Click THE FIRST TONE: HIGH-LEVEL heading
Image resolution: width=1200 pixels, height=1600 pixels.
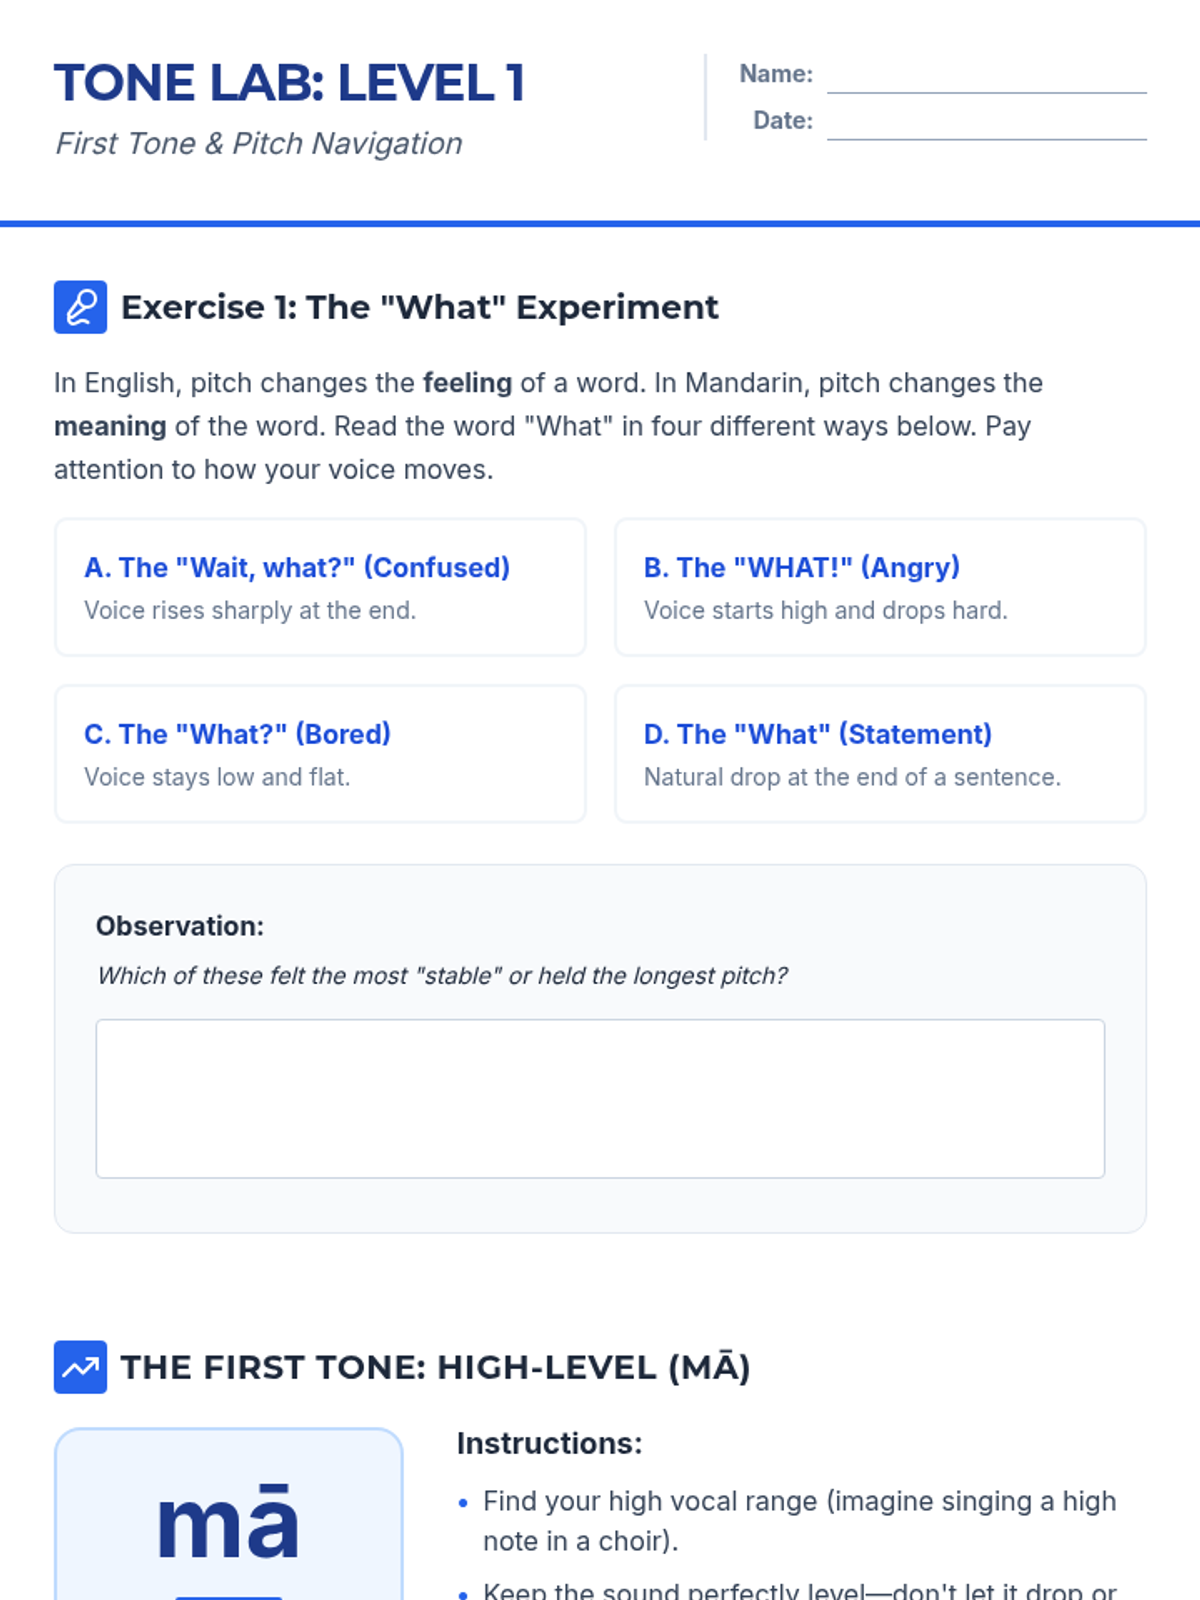tap(435, 1367)
